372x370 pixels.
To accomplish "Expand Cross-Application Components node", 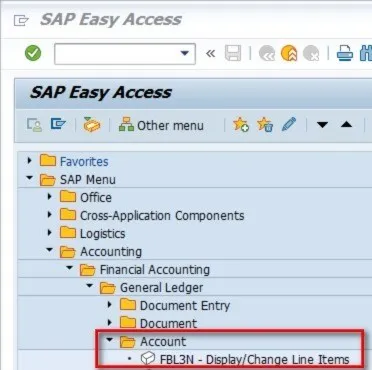I will (49, 215).
